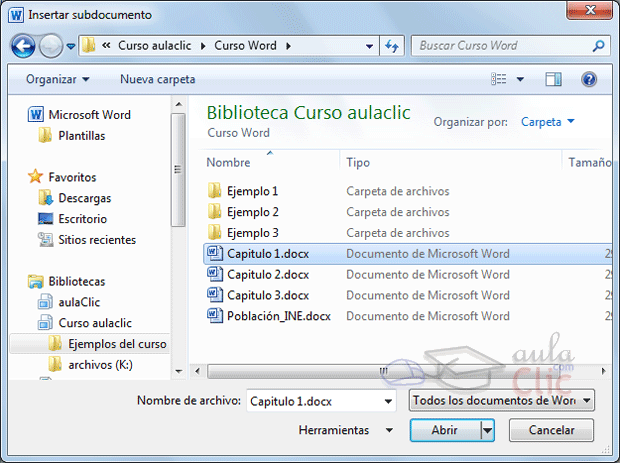
Task: Click the Ejemplo 1 folder icon
Action: pos(214,191)
